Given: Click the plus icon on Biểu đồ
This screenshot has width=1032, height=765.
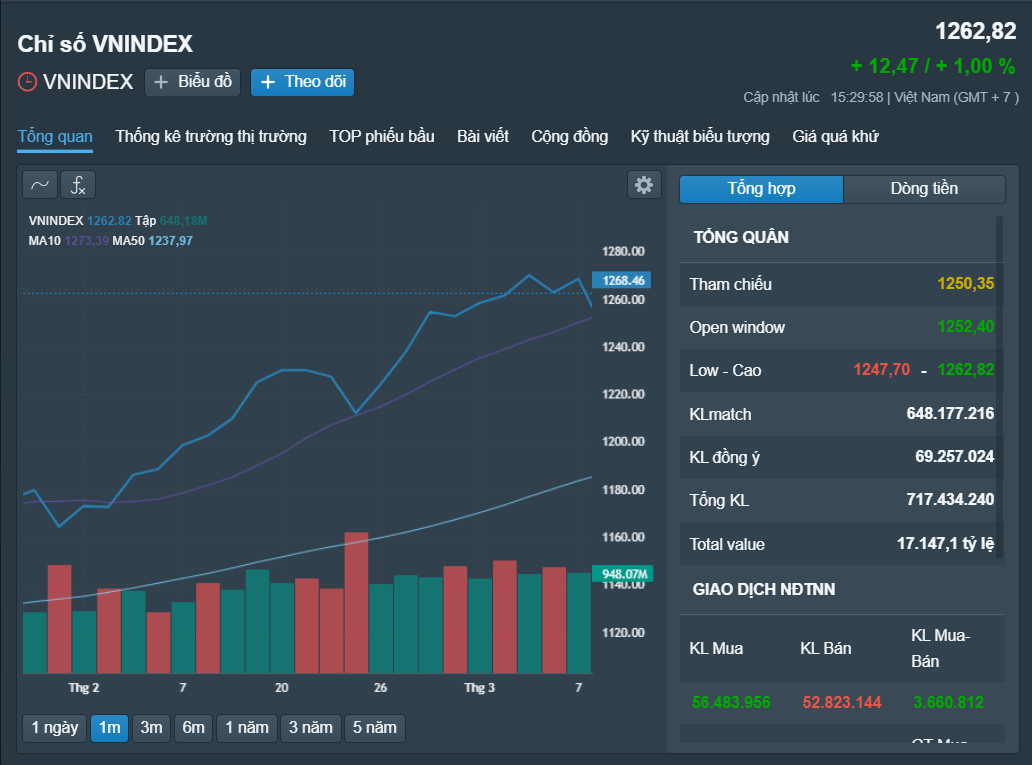Looking at the screenshot, I should [x=161, y=82].
